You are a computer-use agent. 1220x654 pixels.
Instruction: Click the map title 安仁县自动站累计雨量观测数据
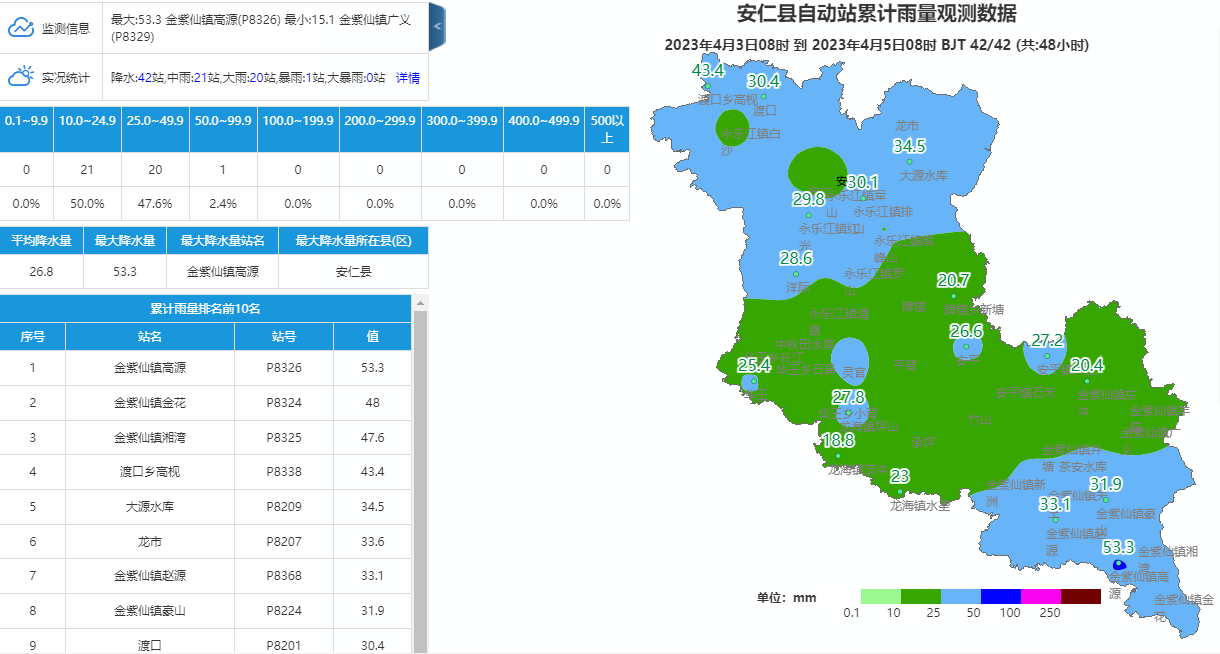click(x=877, y=14)
